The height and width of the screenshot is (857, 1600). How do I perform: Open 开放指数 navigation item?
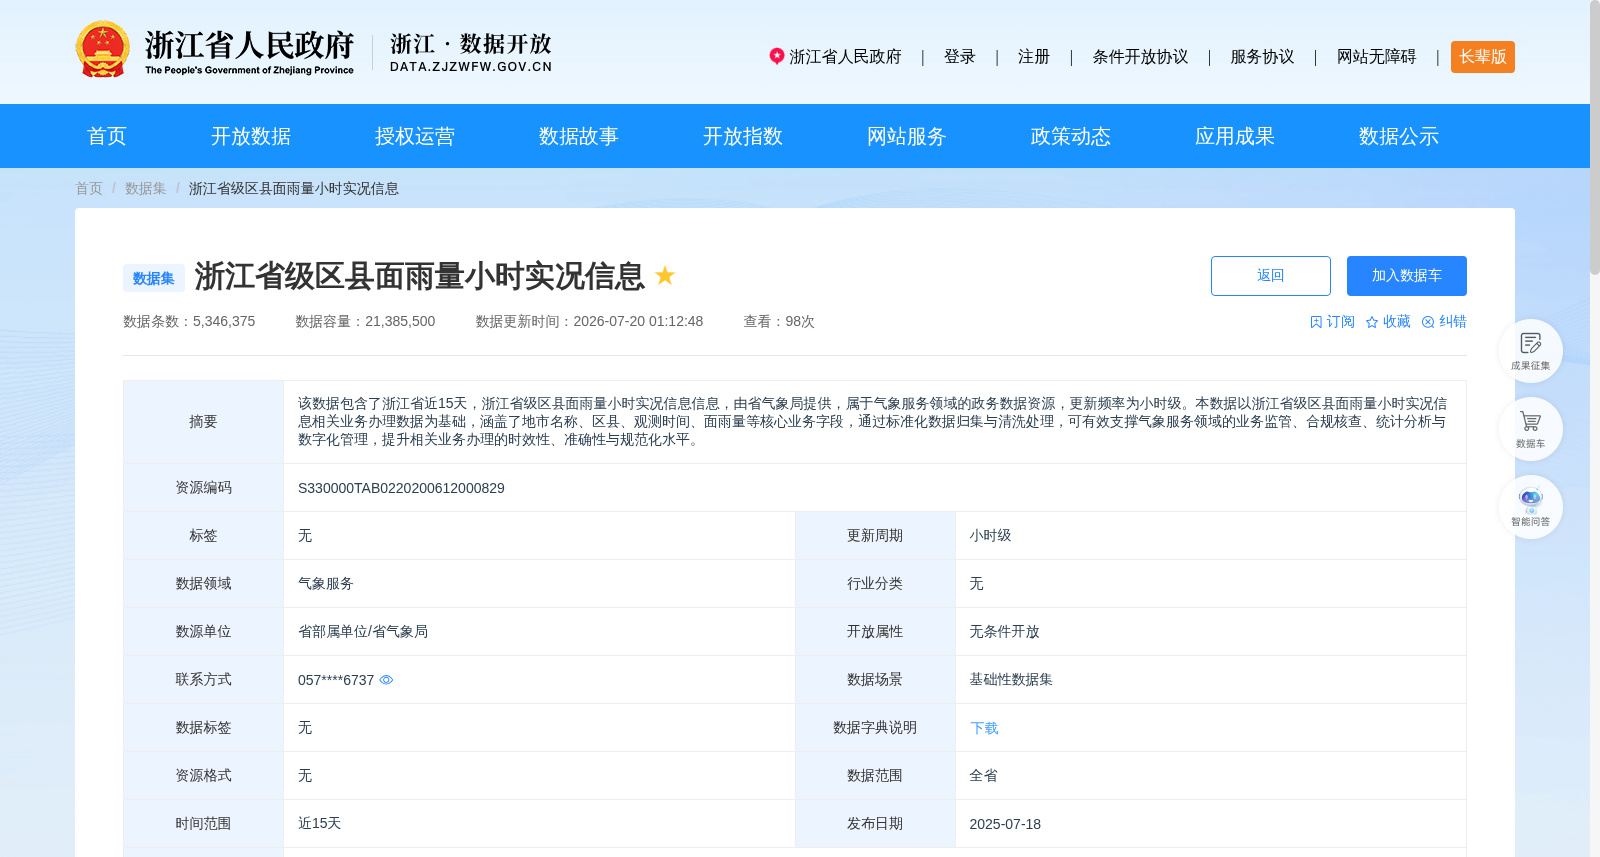[743, 136]
